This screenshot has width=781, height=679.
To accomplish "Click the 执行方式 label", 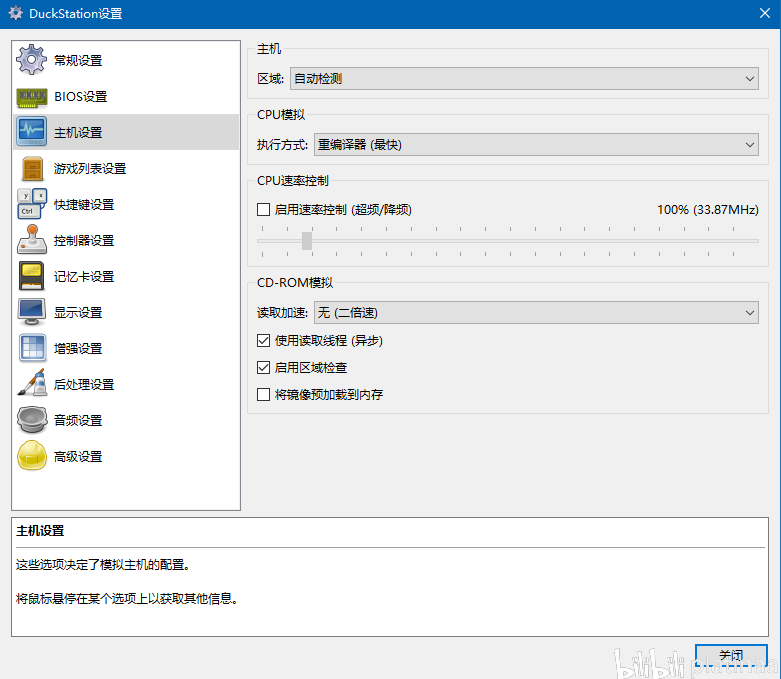I will coord(282,145).
